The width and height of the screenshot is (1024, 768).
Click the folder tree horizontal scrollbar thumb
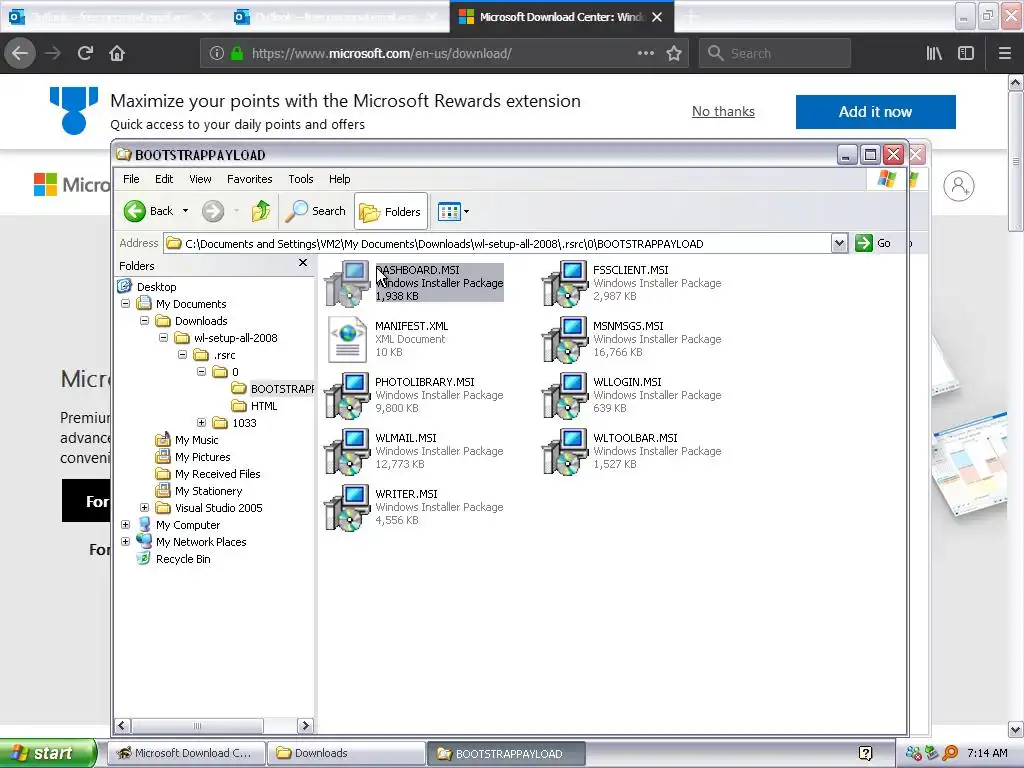coord(197,726)
